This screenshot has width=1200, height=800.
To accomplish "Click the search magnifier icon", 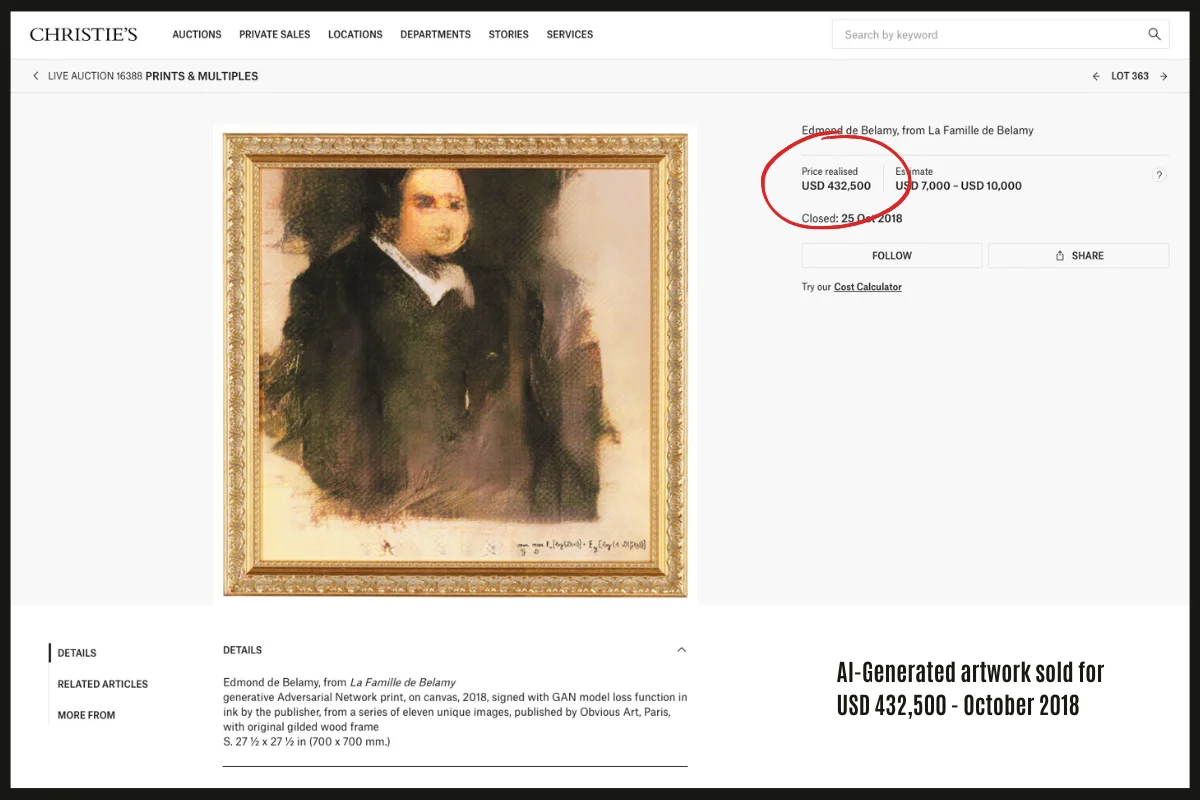I will [x=1154, y=34].
